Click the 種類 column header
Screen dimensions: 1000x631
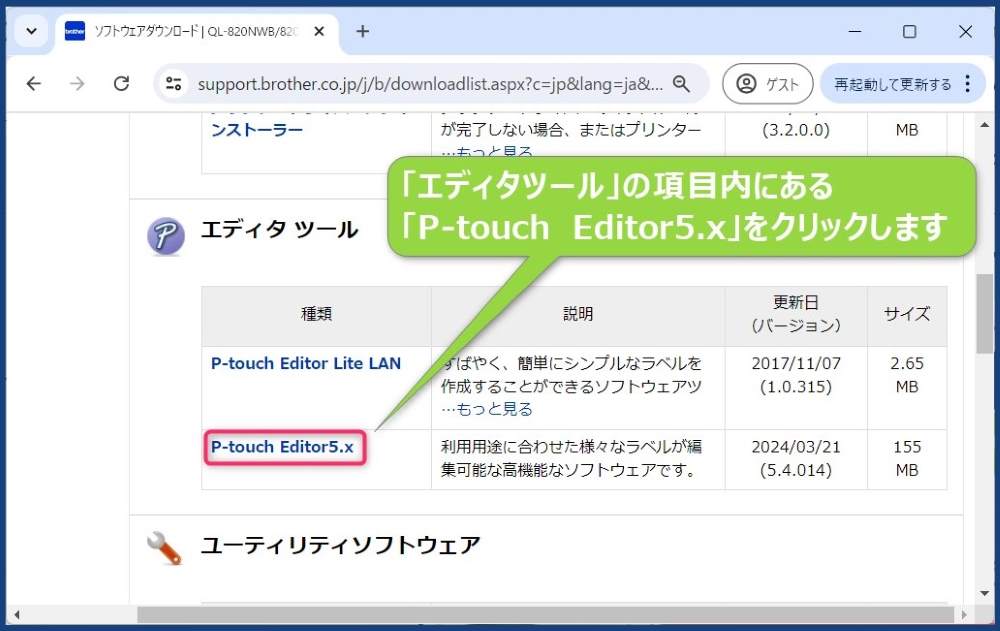[x=316, y=315]
